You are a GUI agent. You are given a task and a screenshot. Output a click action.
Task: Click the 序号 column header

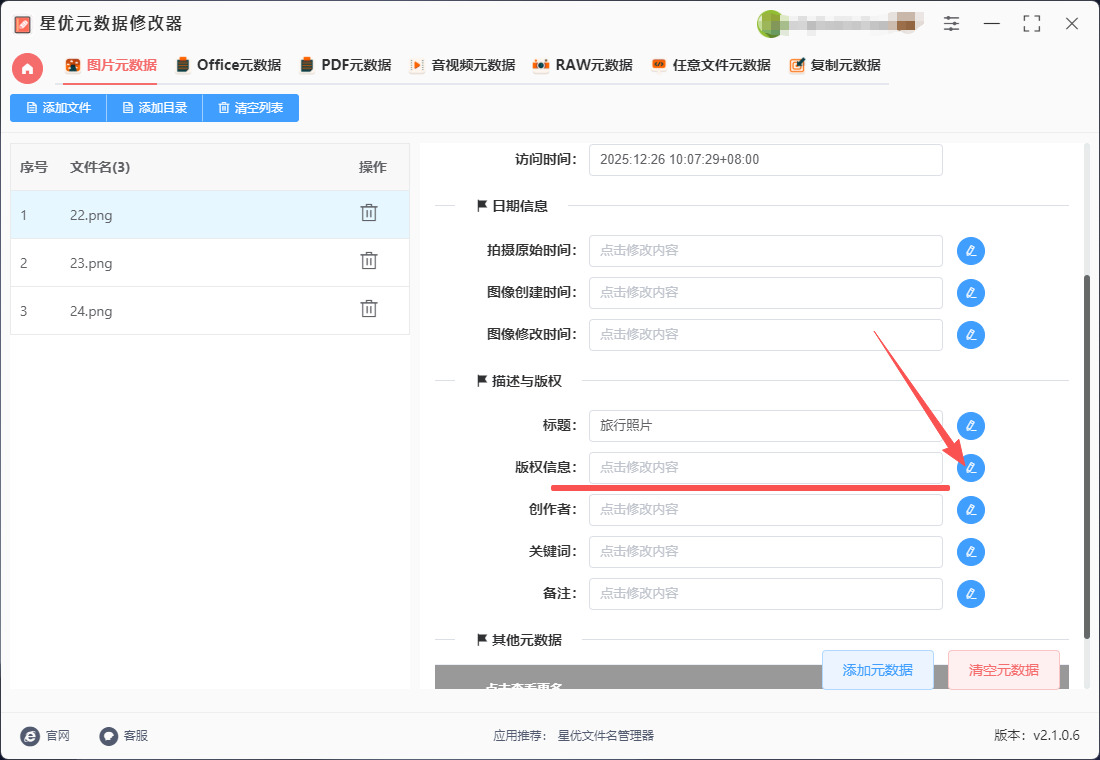click(34, 167)
